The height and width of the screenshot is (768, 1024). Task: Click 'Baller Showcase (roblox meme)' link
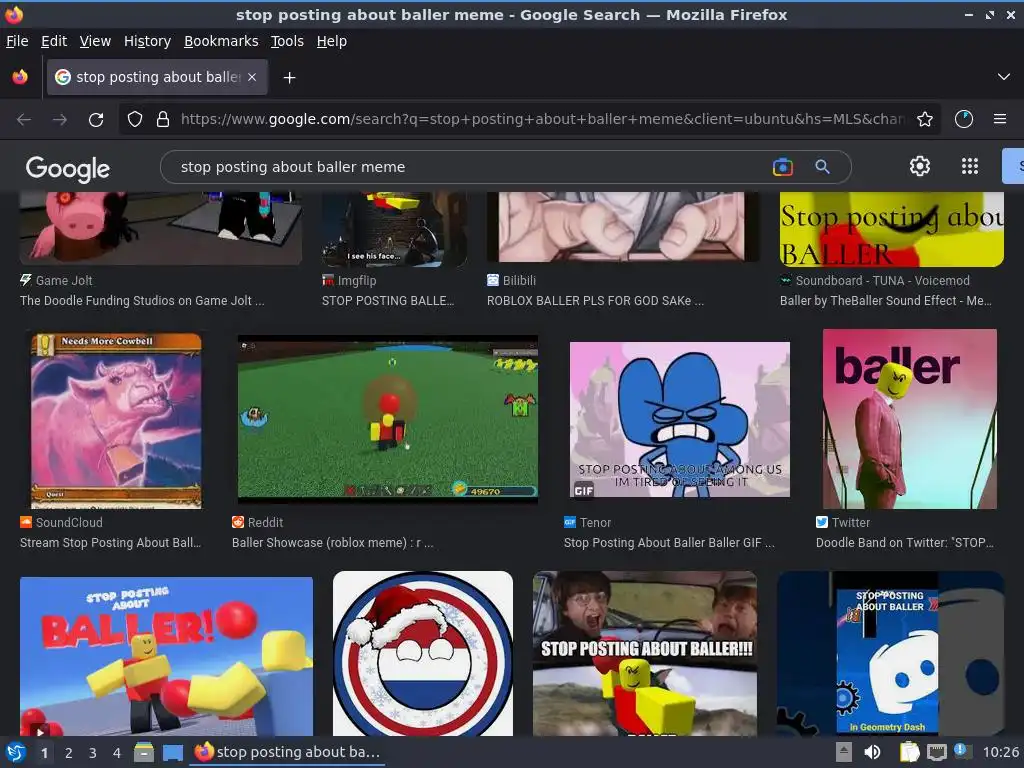pyautogui.click(x=332, y=543)
